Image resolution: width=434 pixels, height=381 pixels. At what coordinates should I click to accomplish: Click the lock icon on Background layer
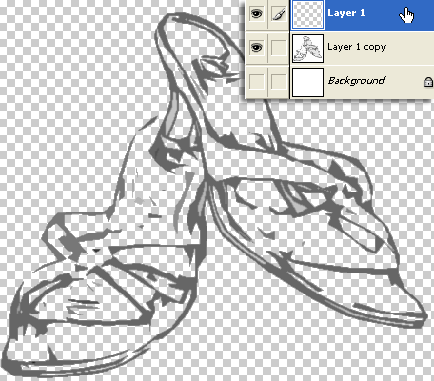[x=428, y=82]
